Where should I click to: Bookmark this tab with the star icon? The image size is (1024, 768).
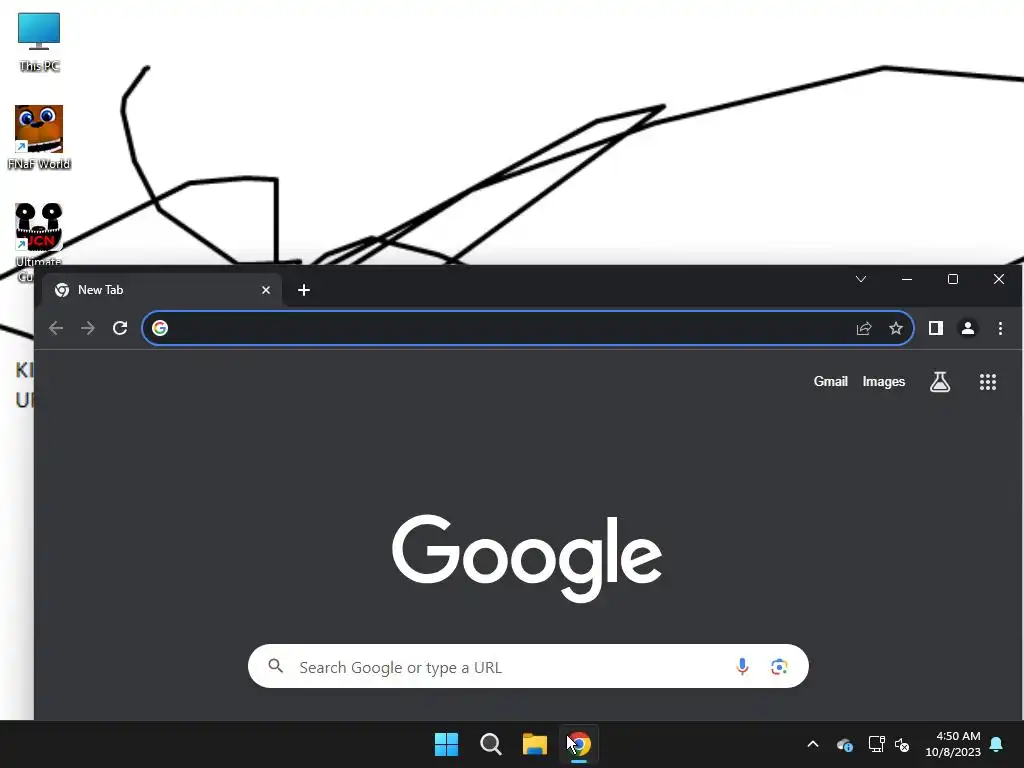896,328
